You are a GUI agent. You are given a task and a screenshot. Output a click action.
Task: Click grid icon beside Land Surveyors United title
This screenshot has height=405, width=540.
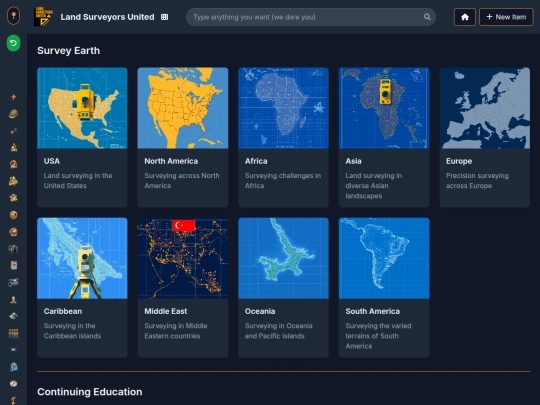(x=165, y=17)
